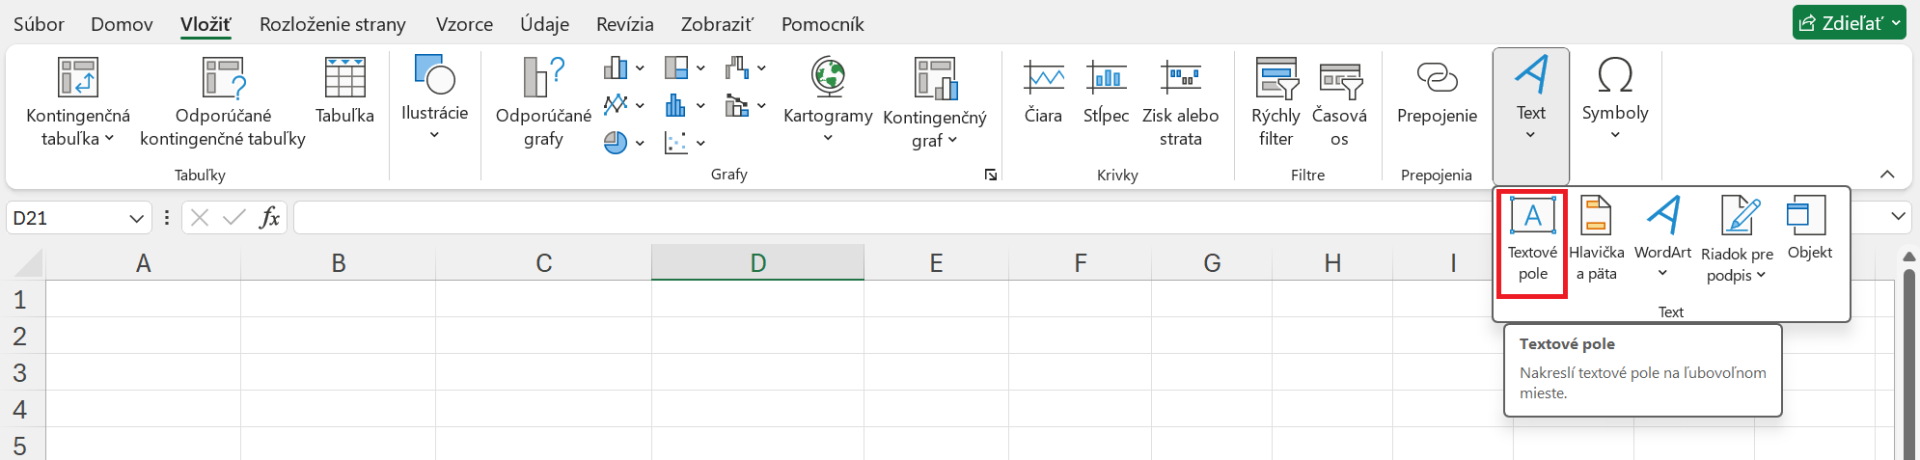Select column A header
The width and height of the screenshot is (1920, 460).
point(143,263)
